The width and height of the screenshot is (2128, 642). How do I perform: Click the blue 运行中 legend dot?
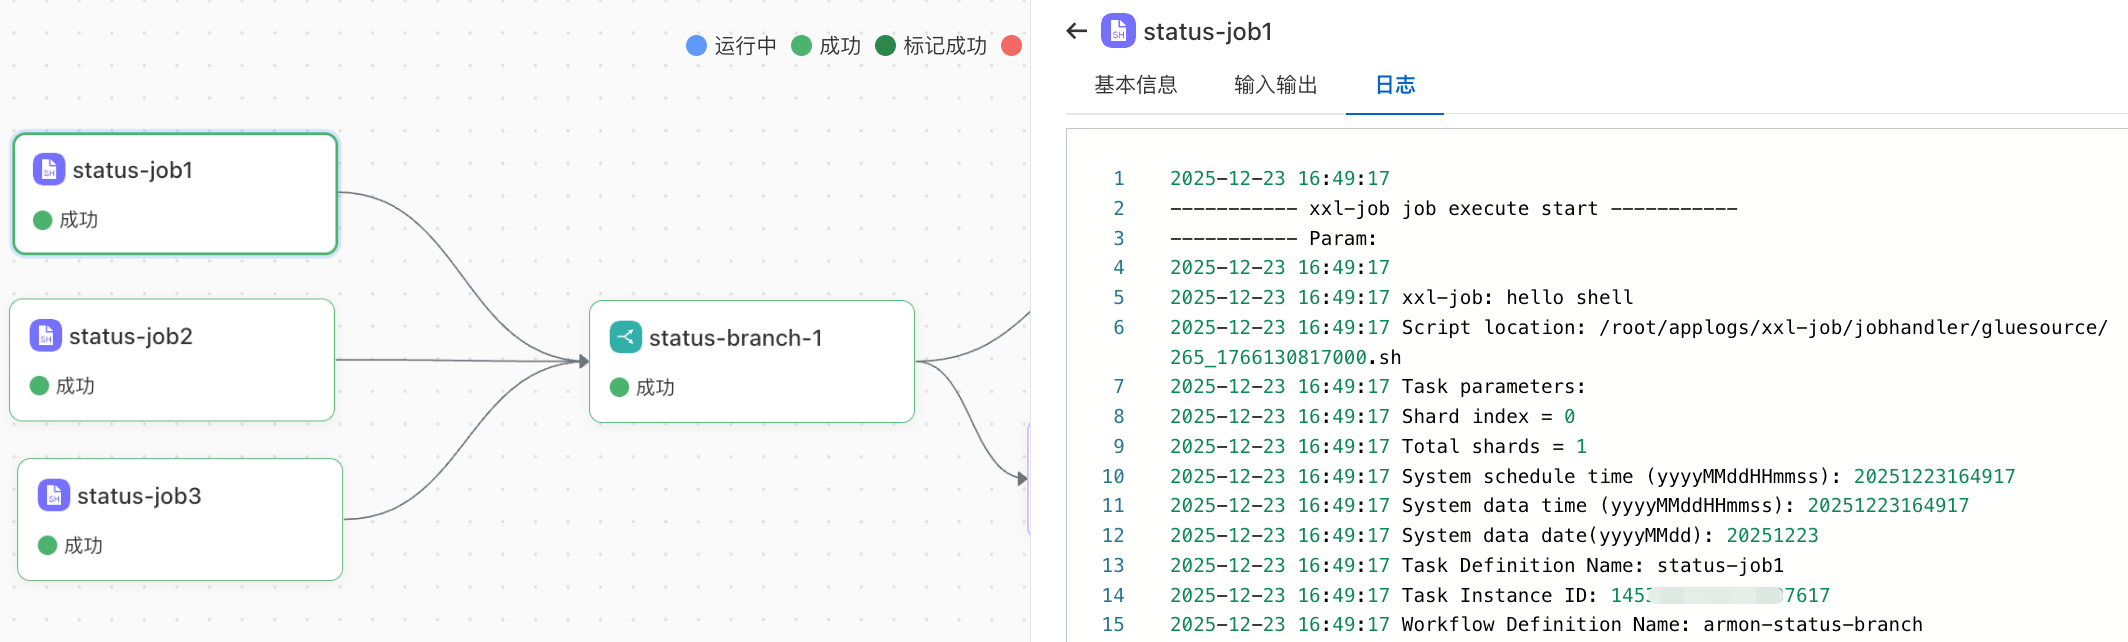[x=696, y=45]
